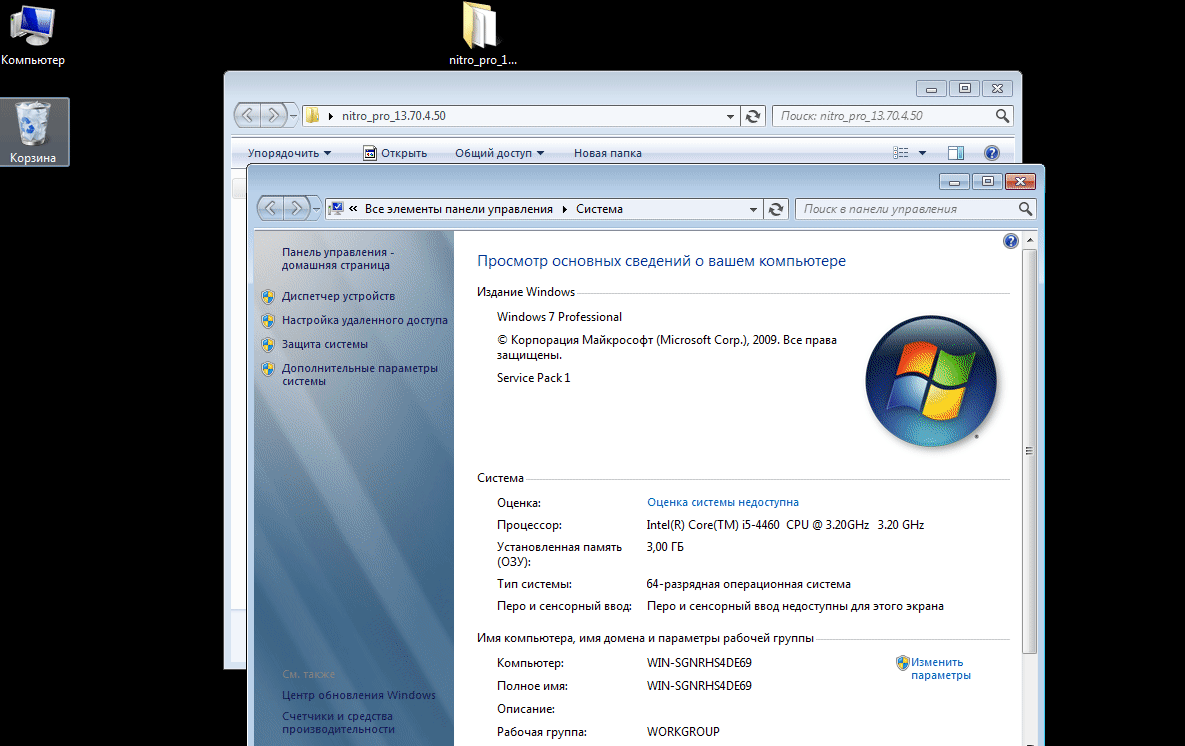Click shield icon beside Защита системы
This screenshot has width=1185, height=746.
[x=268, y=345]
